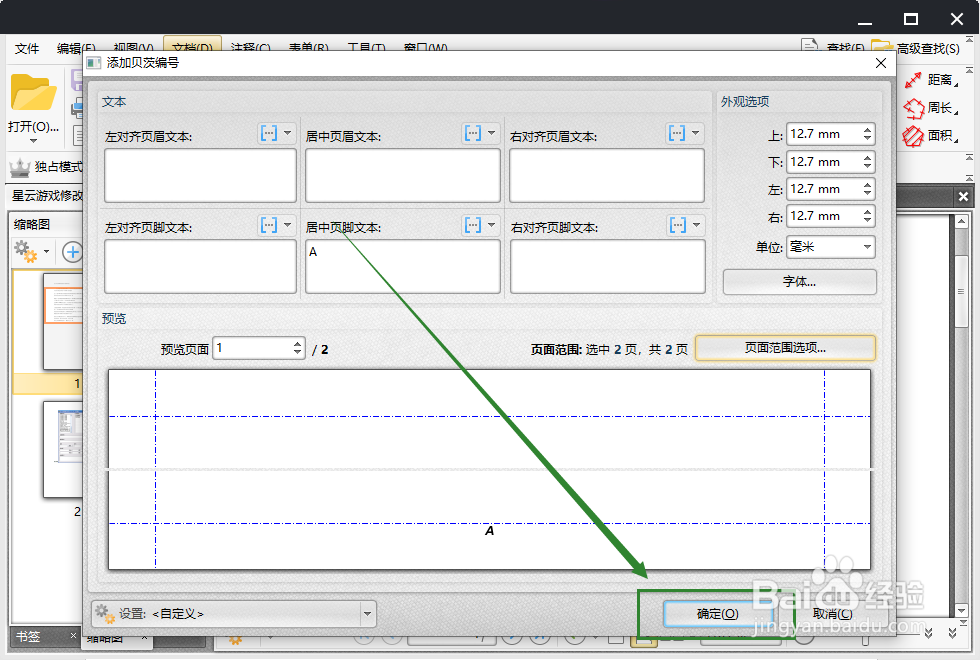The width and height of the screenshot is (980, 660).
Task: Open 高级查找(S) advanced search
Action: [x=916, y=48]
